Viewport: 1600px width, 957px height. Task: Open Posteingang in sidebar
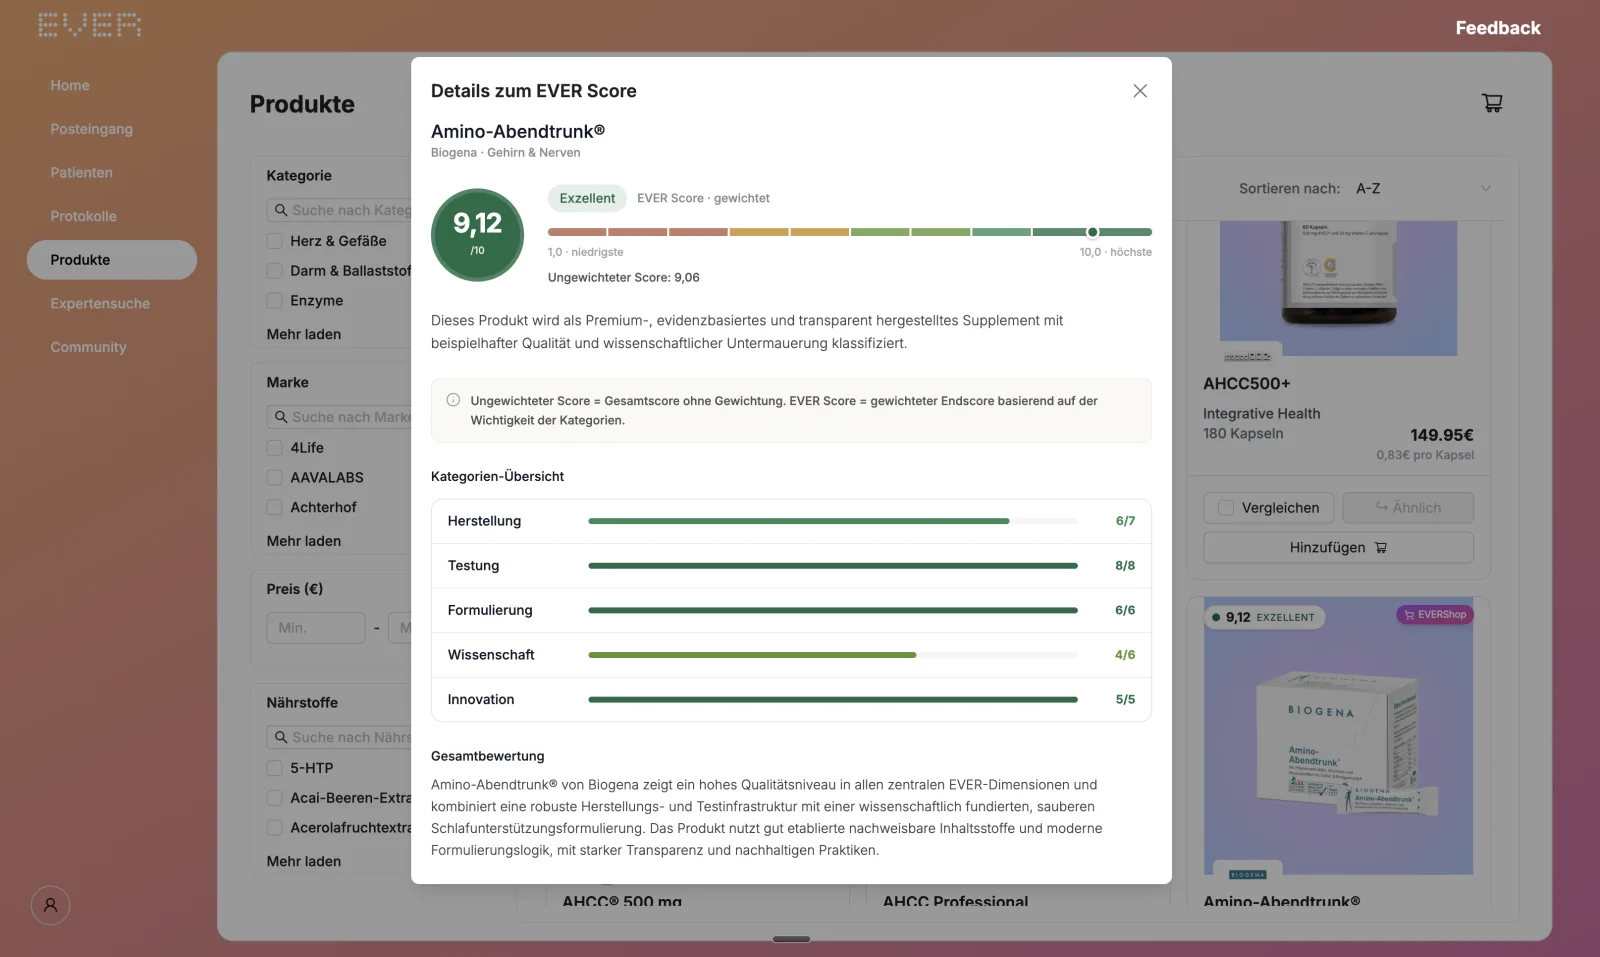[x=92, y=129]
